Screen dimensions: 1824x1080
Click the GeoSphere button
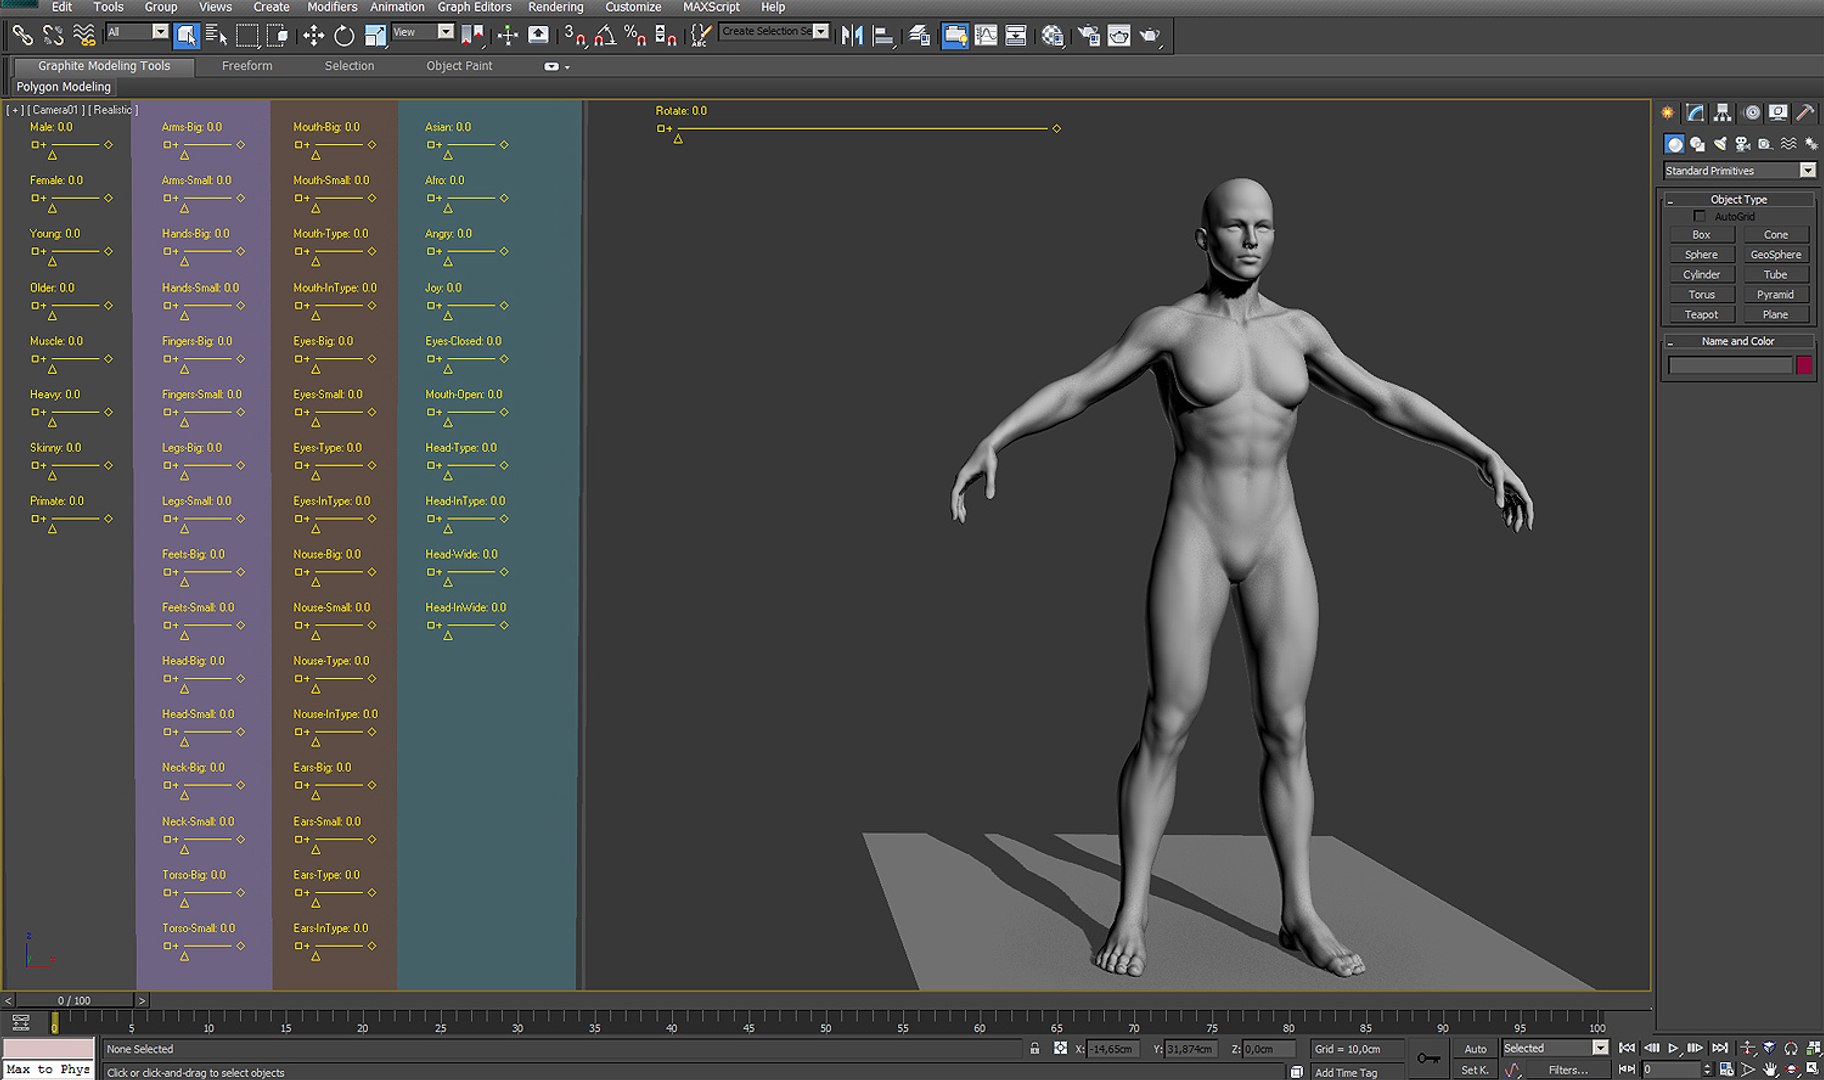coord(1776,255)
